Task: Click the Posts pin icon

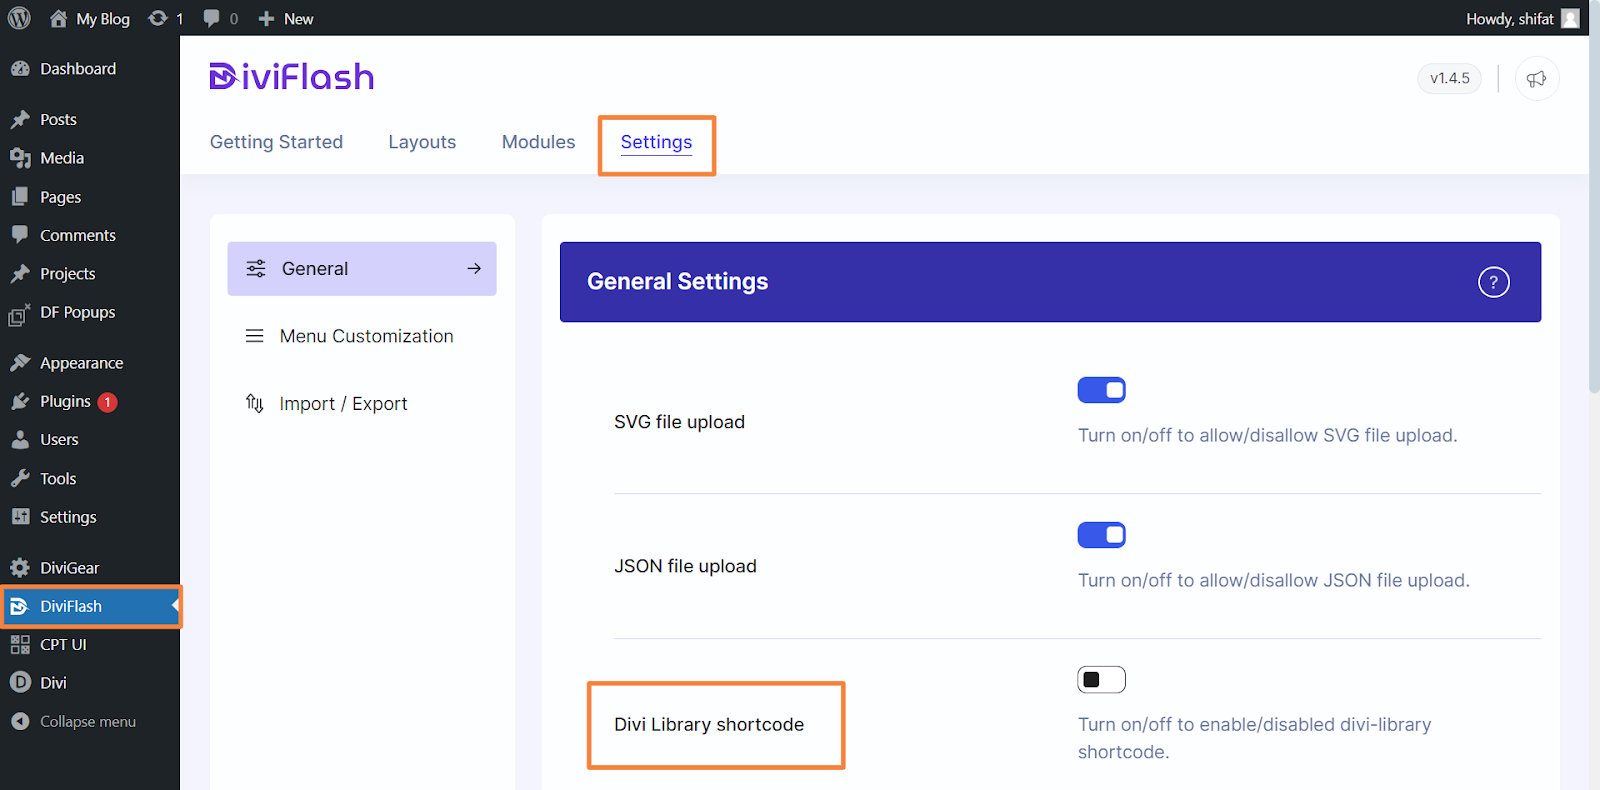Action: pos(20,119)
